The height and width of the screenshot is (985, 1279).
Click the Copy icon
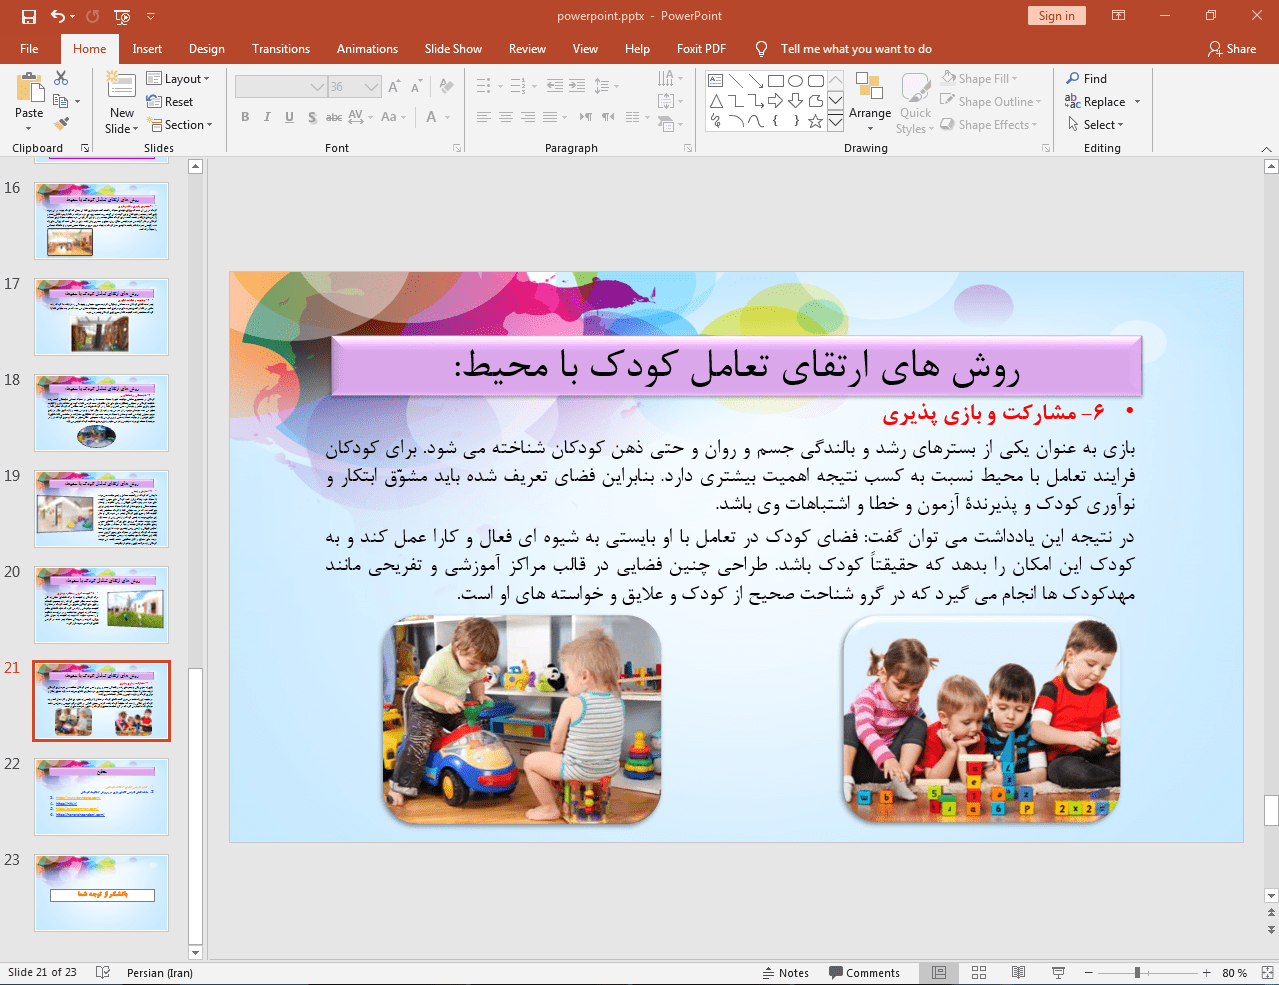click(61, 101)
